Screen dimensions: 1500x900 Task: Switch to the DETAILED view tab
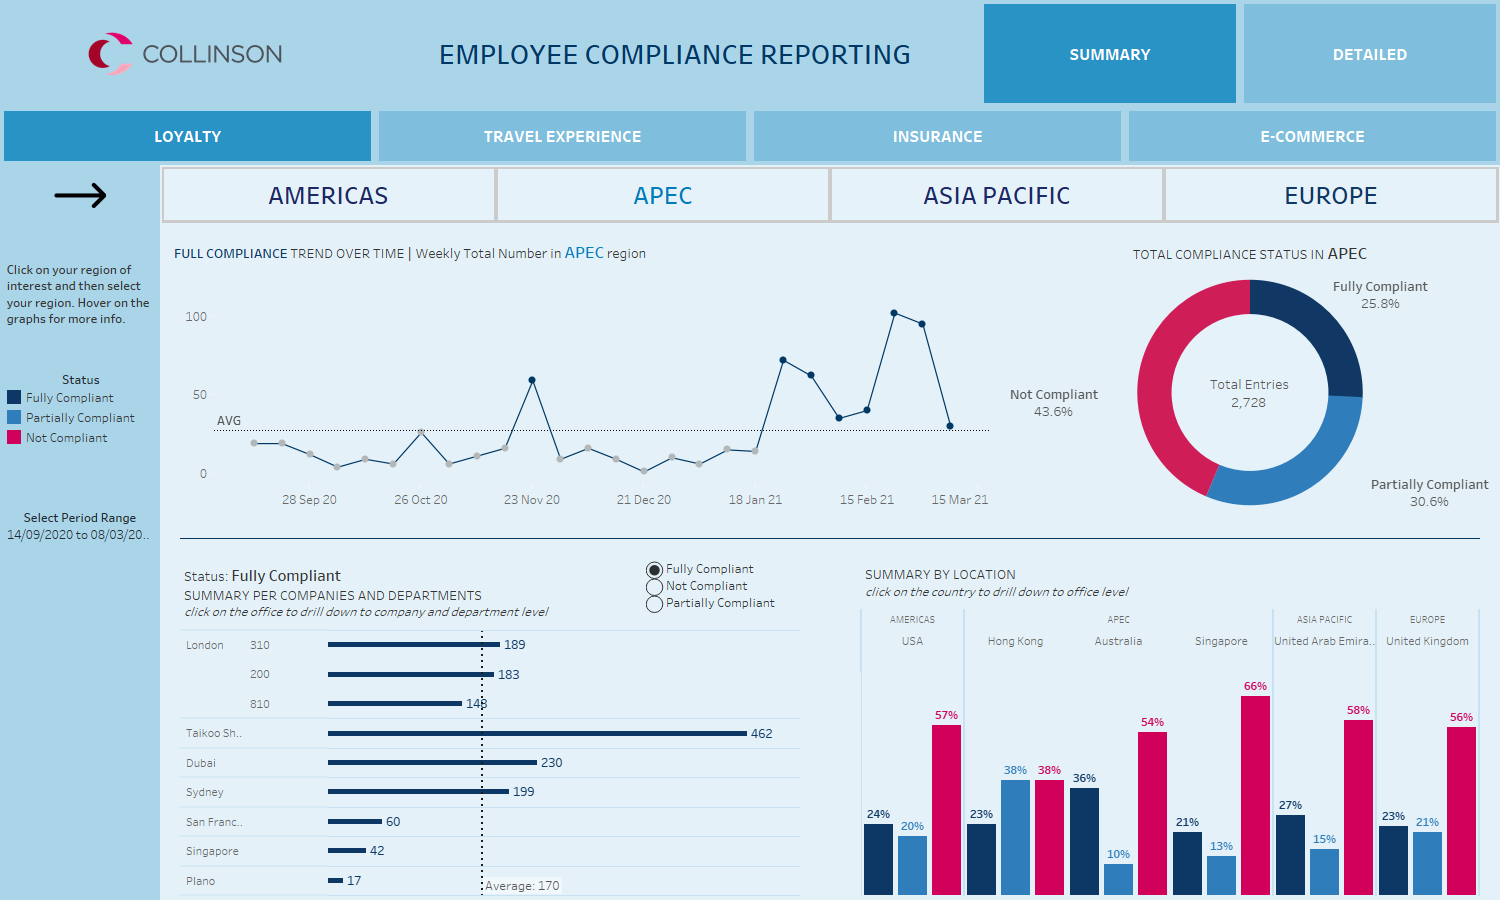point(1369,54)
